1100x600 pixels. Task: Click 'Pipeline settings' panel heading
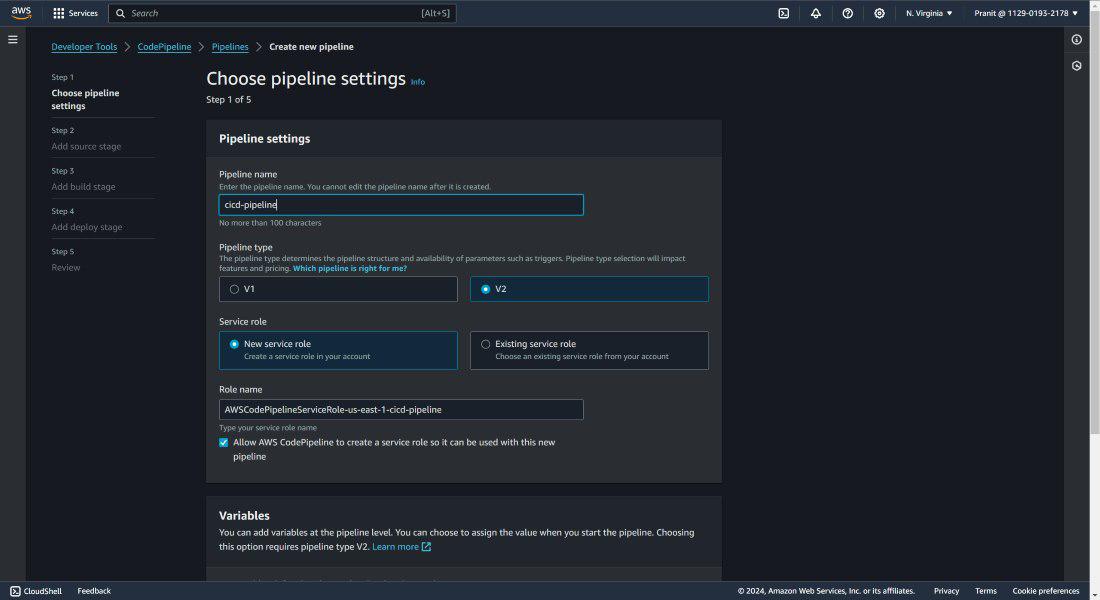pyautogui.click(x=264, y=139)
